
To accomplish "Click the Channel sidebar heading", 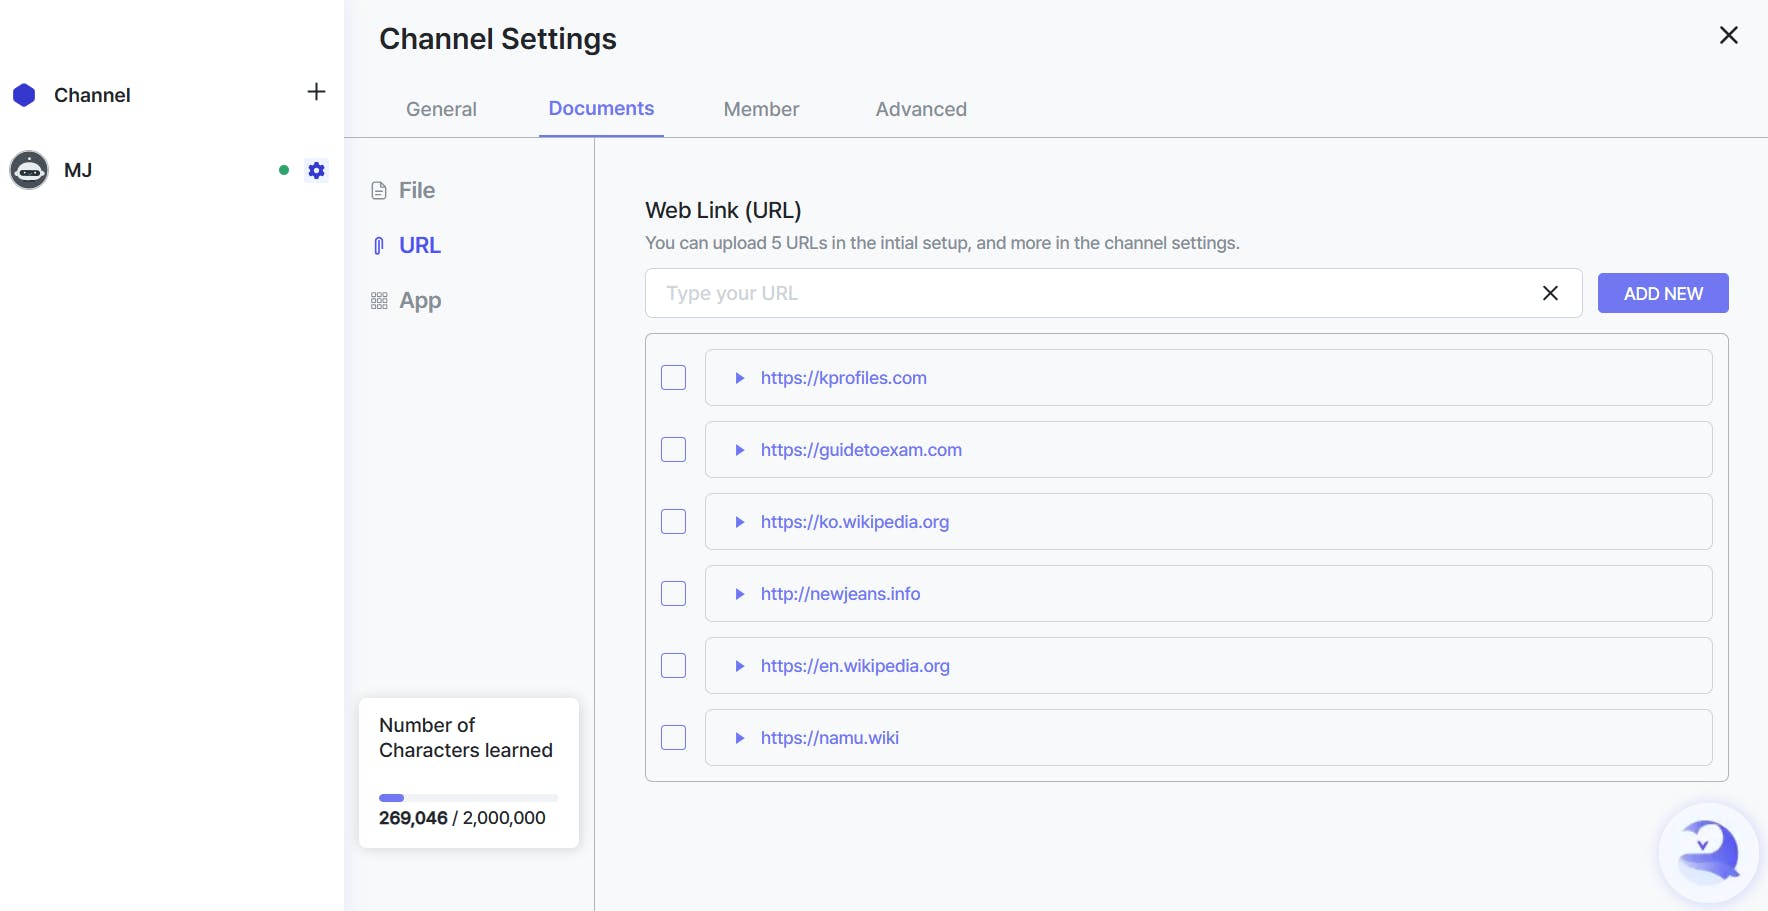I will [92, 95].
